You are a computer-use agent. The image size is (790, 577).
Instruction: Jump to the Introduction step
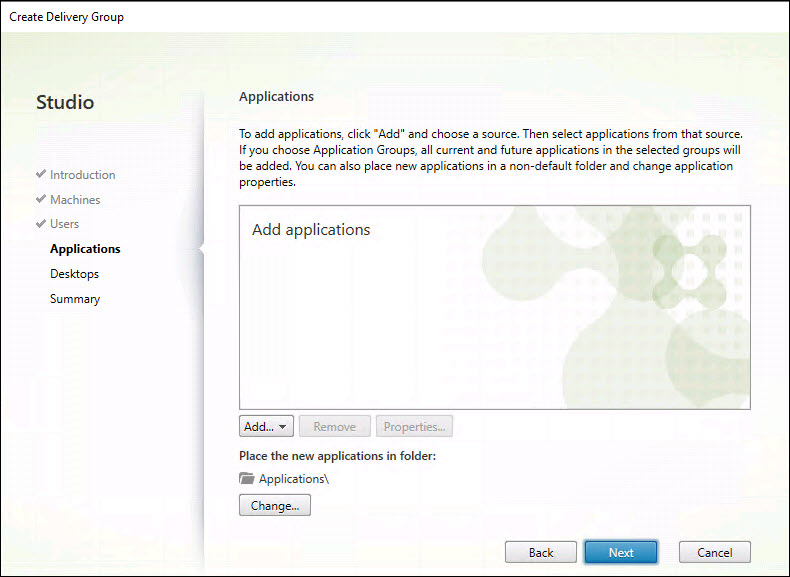[x=82, y=175]
